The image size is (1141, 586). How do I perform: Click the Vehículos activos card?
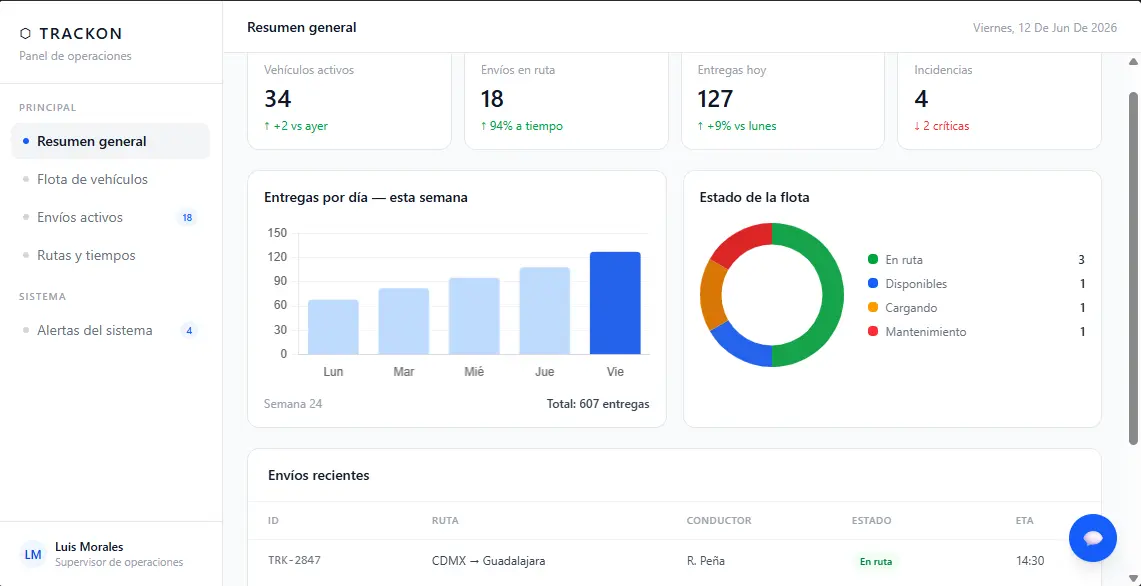[349, 101]
